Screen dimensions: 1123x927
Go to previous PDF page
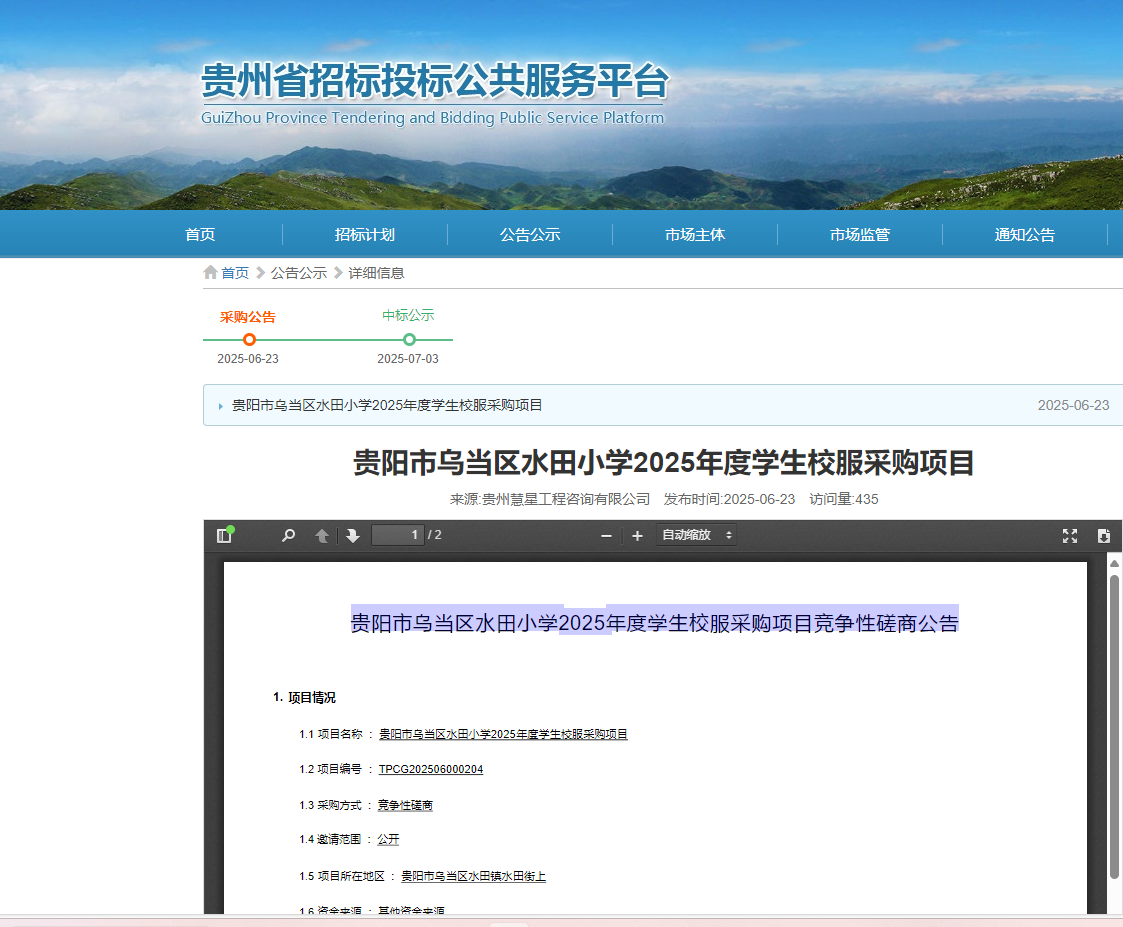[322, 536]
